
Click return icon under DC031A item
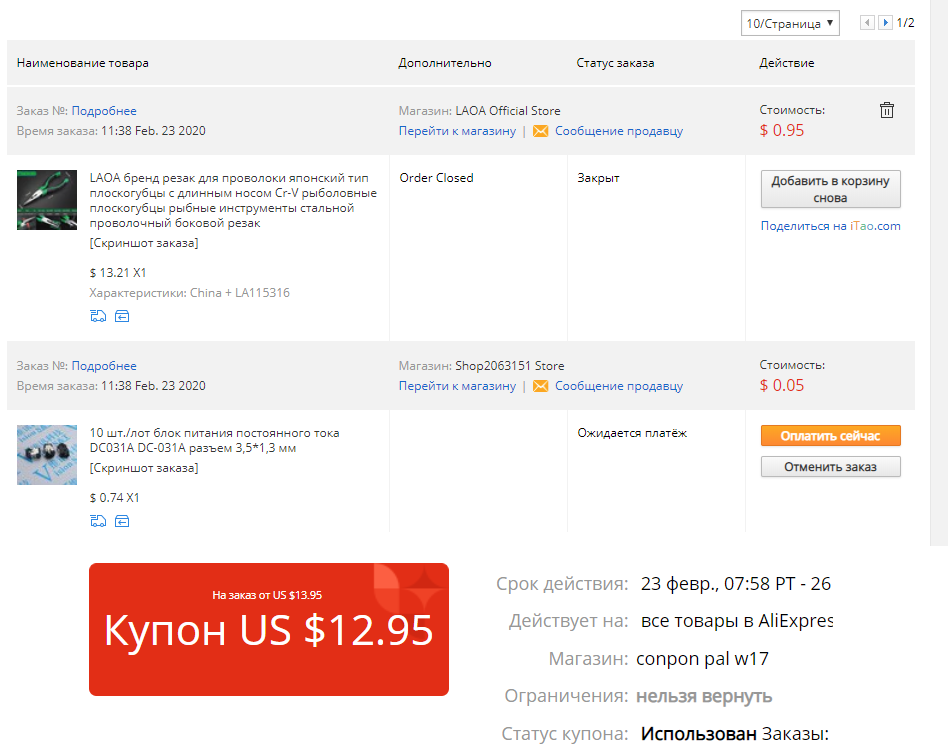pyautogui.click(x=122, y=521)
